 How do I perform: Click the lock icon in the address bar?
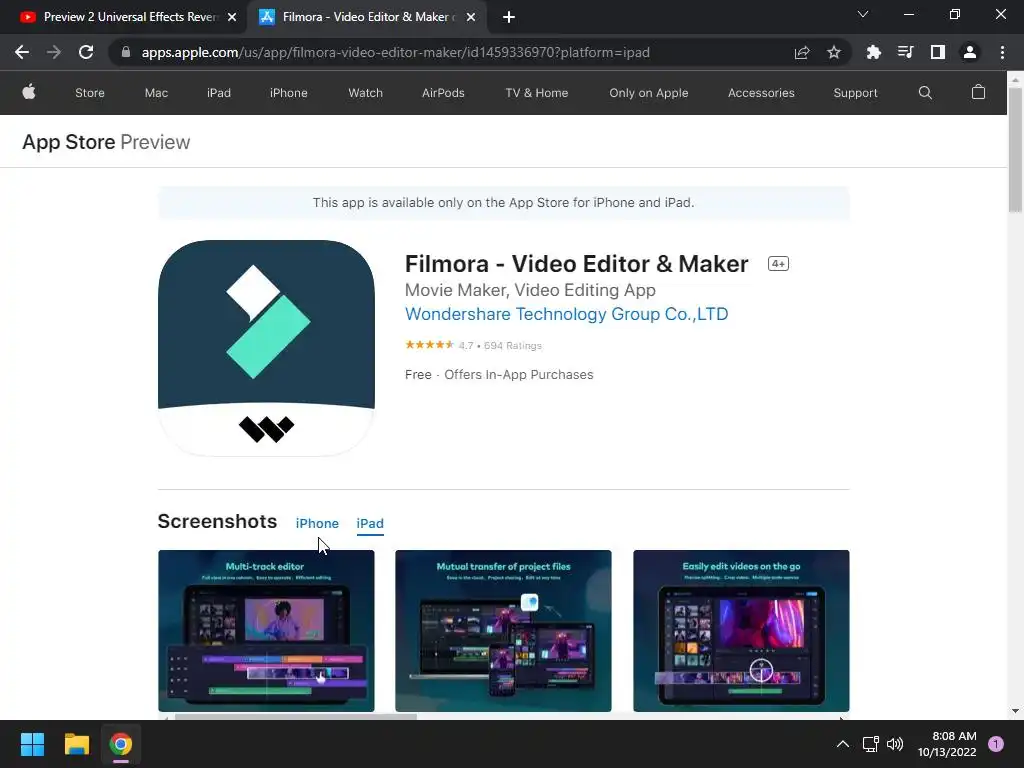(126, 52)
